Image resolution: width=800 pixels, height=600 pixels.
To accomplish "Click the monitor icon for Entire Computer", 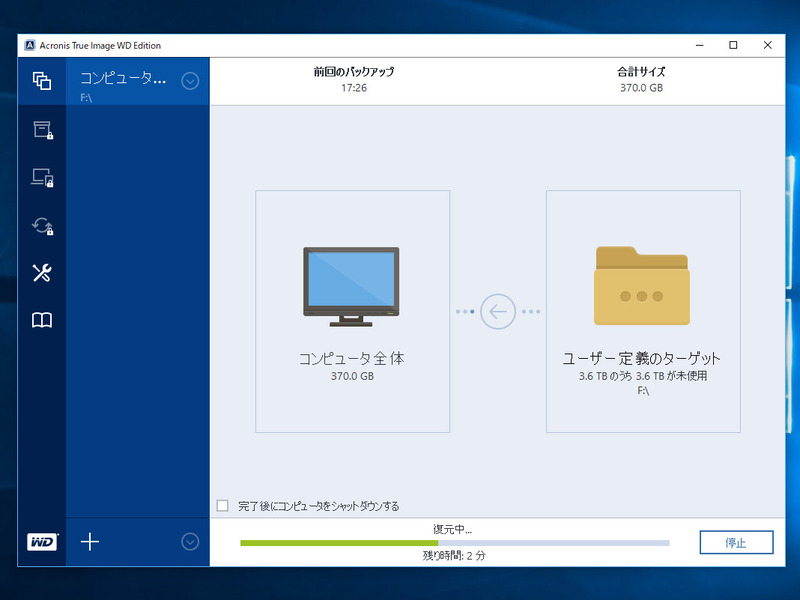I will pos(352,287).
